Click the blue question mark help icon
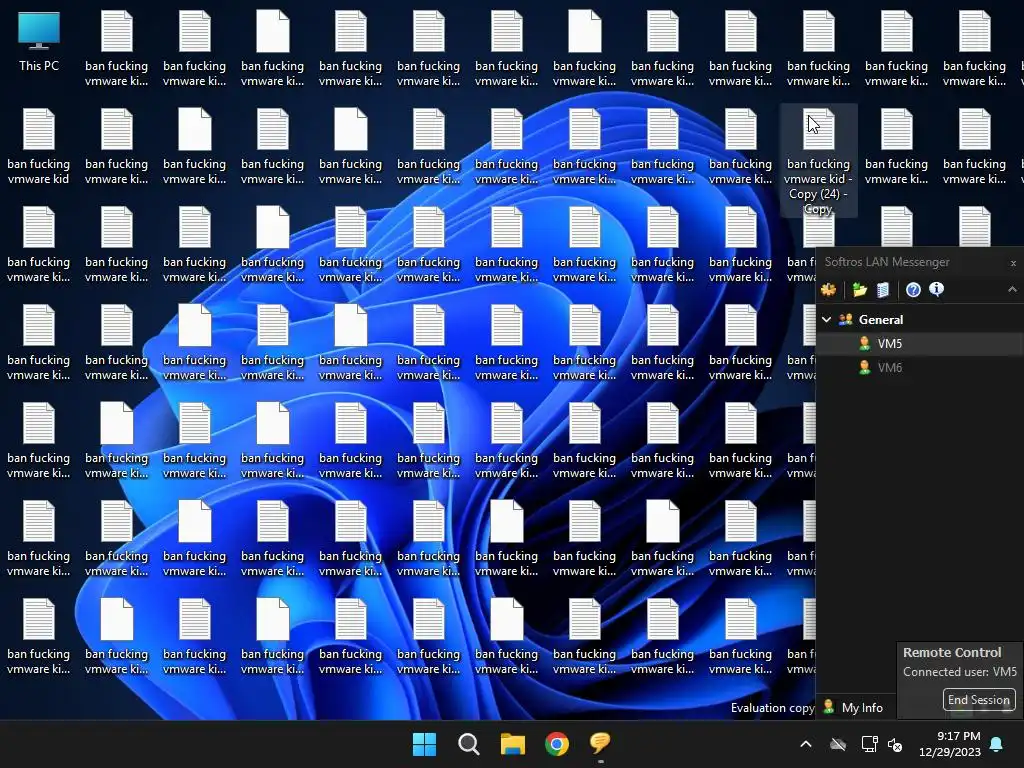1024x768 pixels. click(913, 290)
